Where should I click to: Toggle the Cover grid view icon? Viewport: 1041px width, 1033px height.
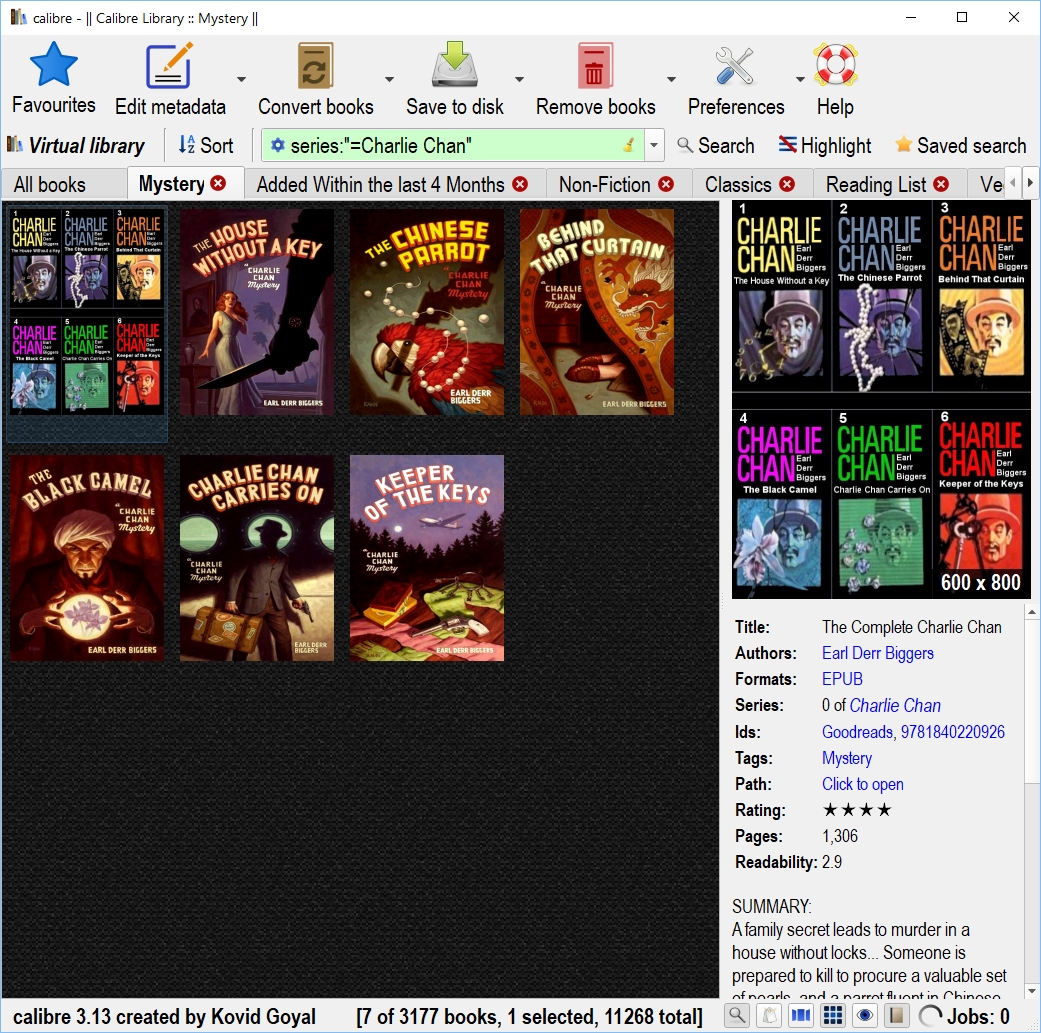point(833,1015)
